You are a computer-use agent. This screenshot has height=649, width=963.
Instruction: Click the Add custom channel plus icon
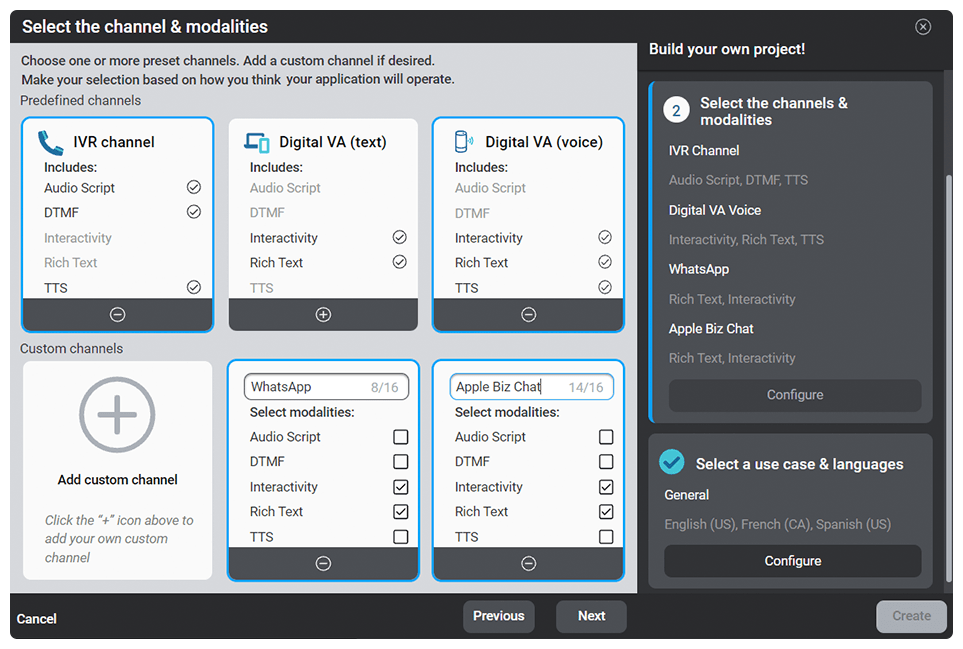(x=117, y=414)
